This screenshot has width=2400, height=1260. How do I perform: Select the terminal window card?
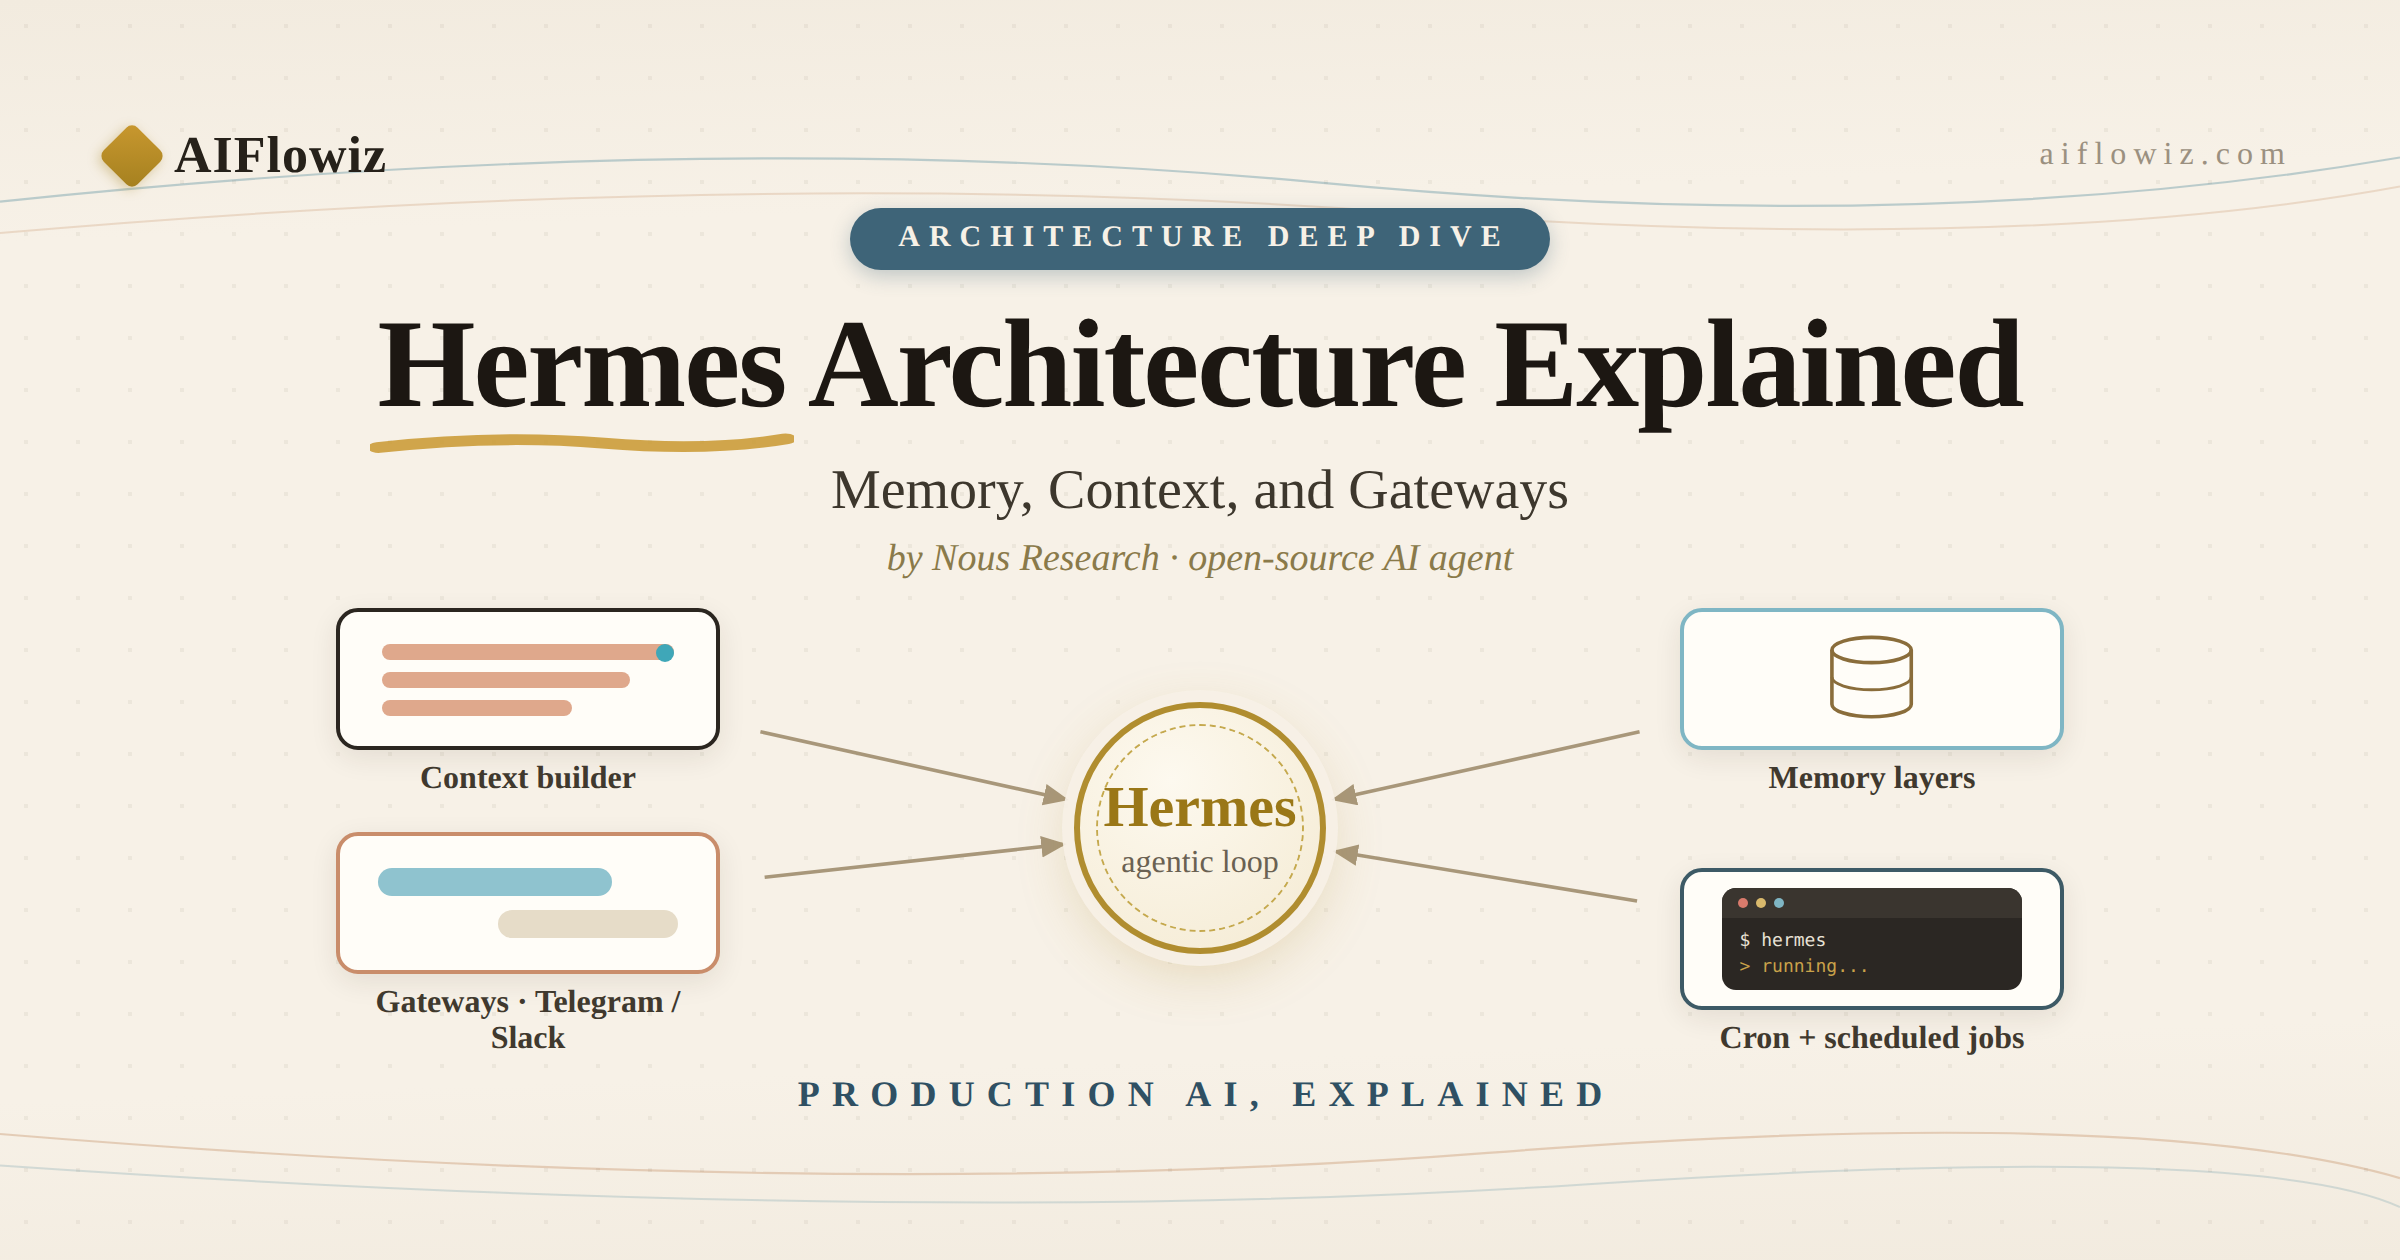tap(1872, 939)
